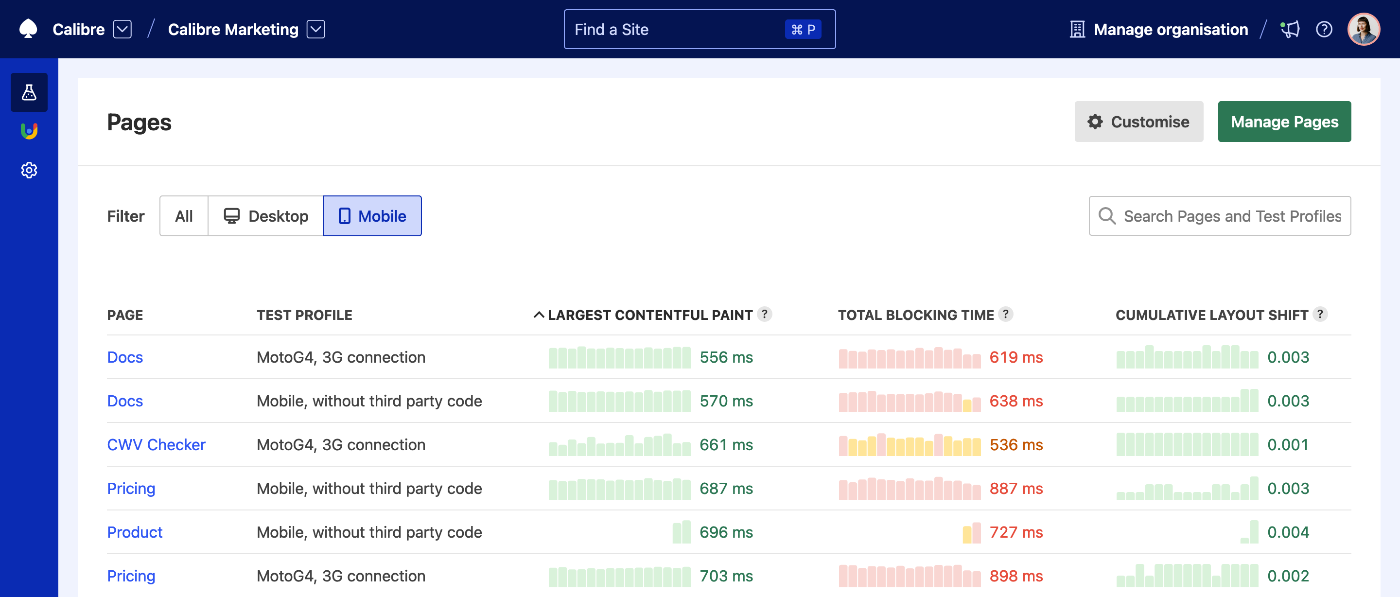The image size is (1400, 597).
Task: Click the LCP histogram bars for Docs
Action: click(619, 357)
